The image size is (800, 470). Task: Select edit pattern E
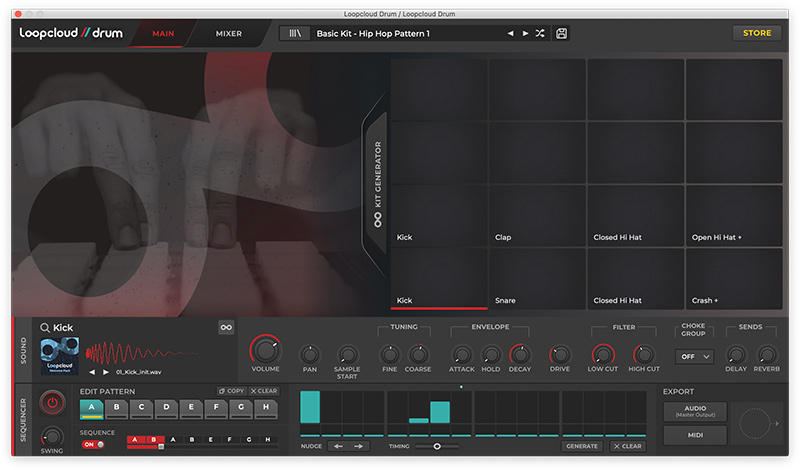tap(191, 409)
